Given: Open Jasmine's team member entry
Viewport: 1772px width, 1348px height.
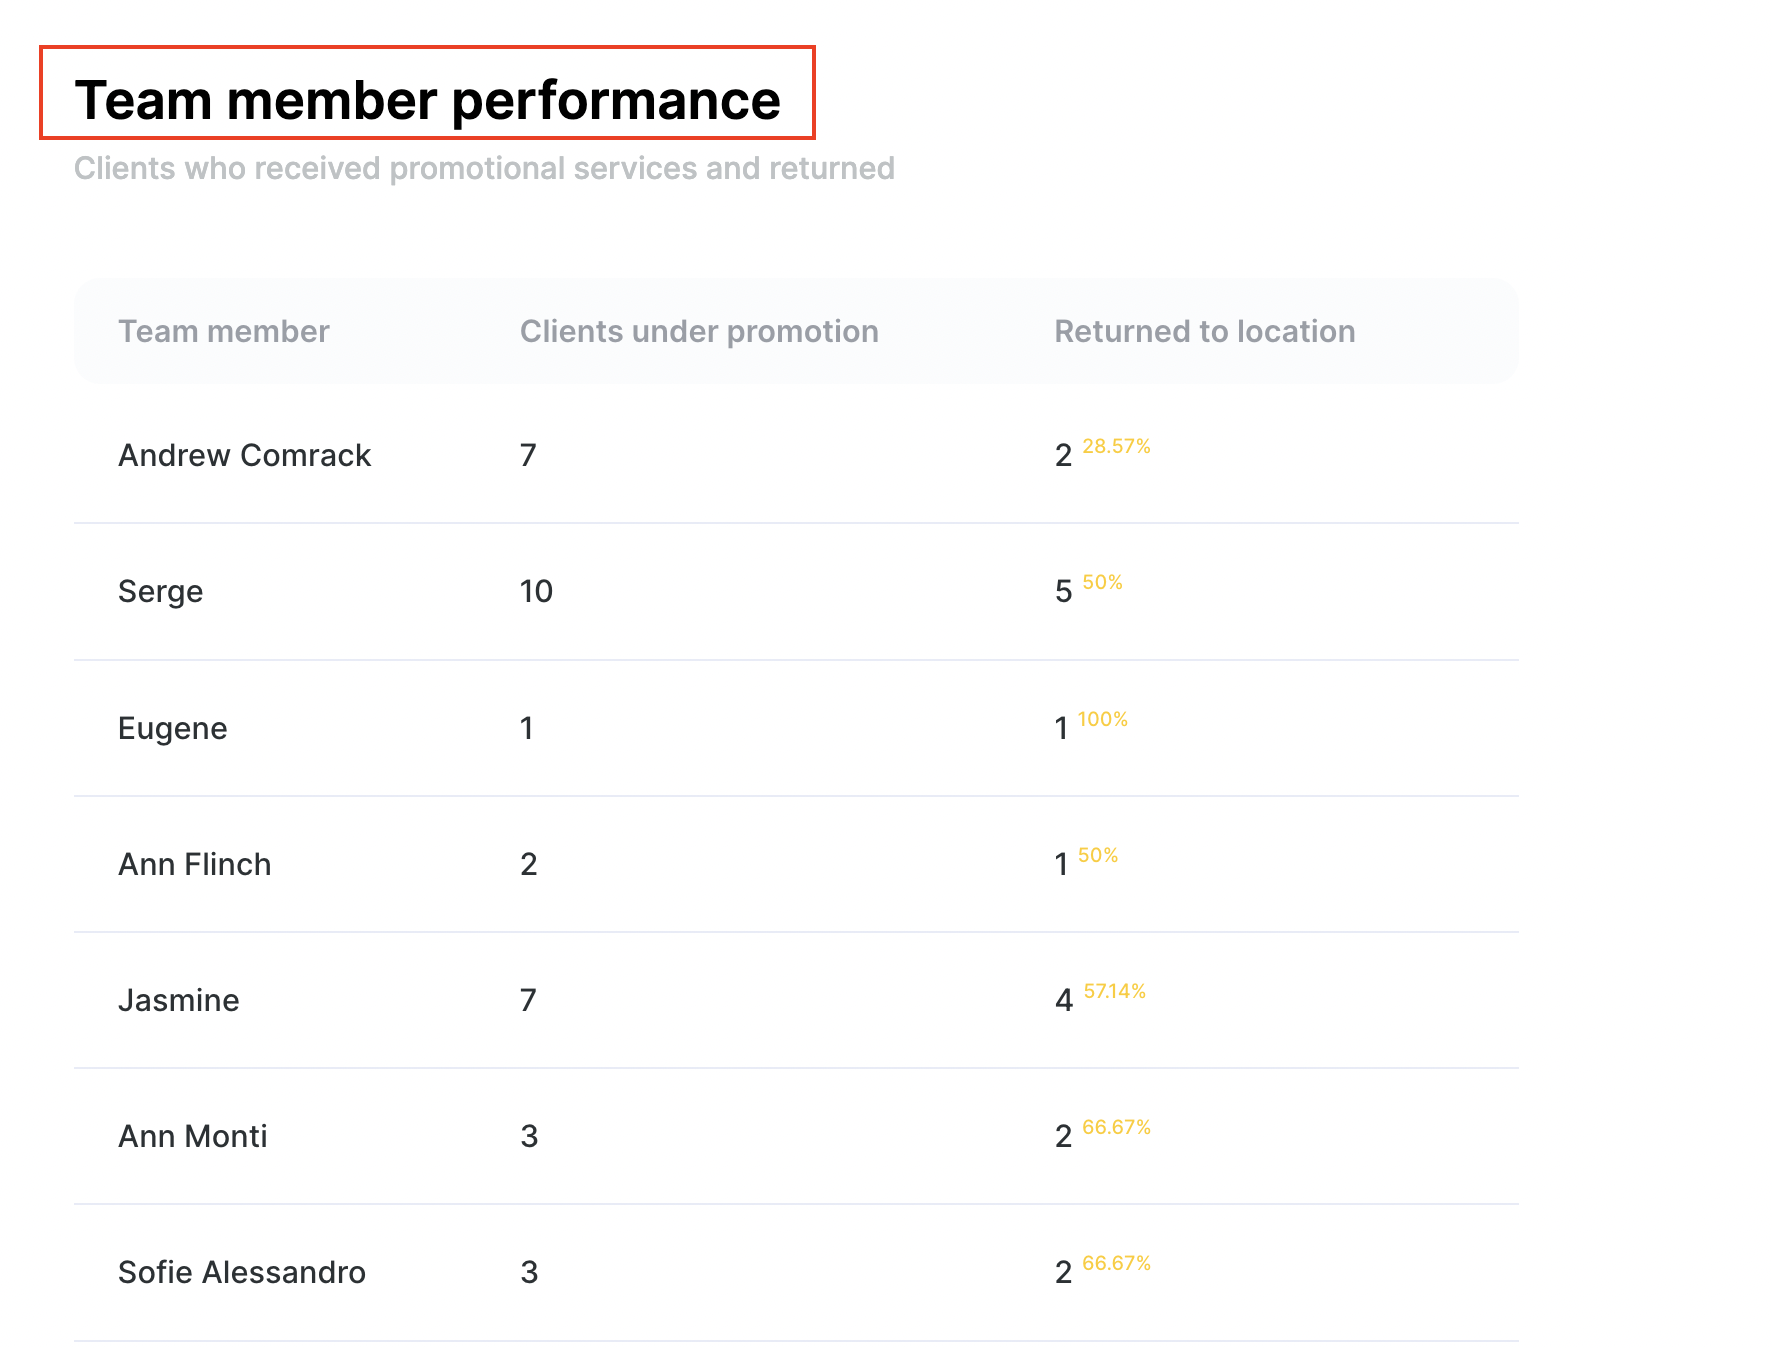Looking at the screenshot, I should pyautogui.click(x=178, y=1000).
